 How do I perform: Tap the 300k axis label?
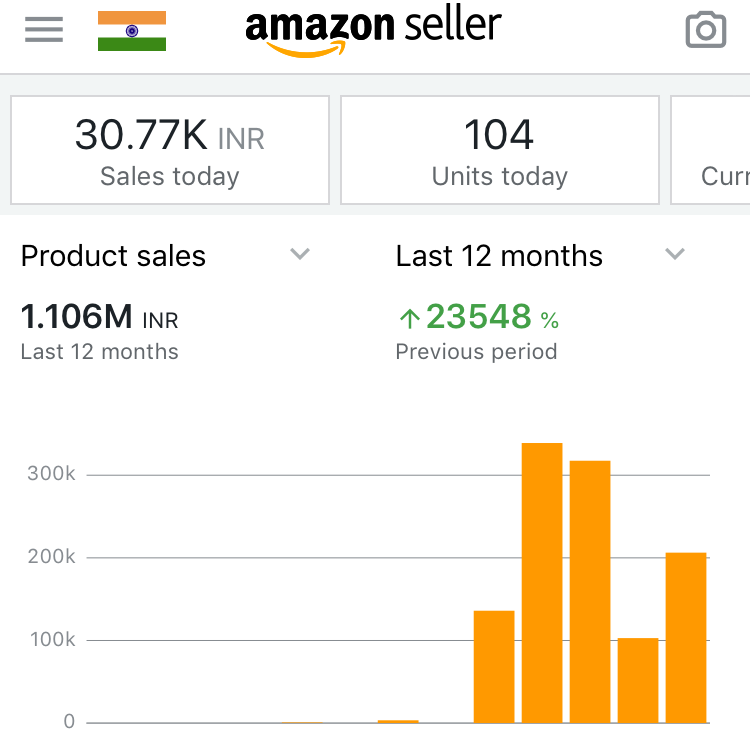click(51, 474)
